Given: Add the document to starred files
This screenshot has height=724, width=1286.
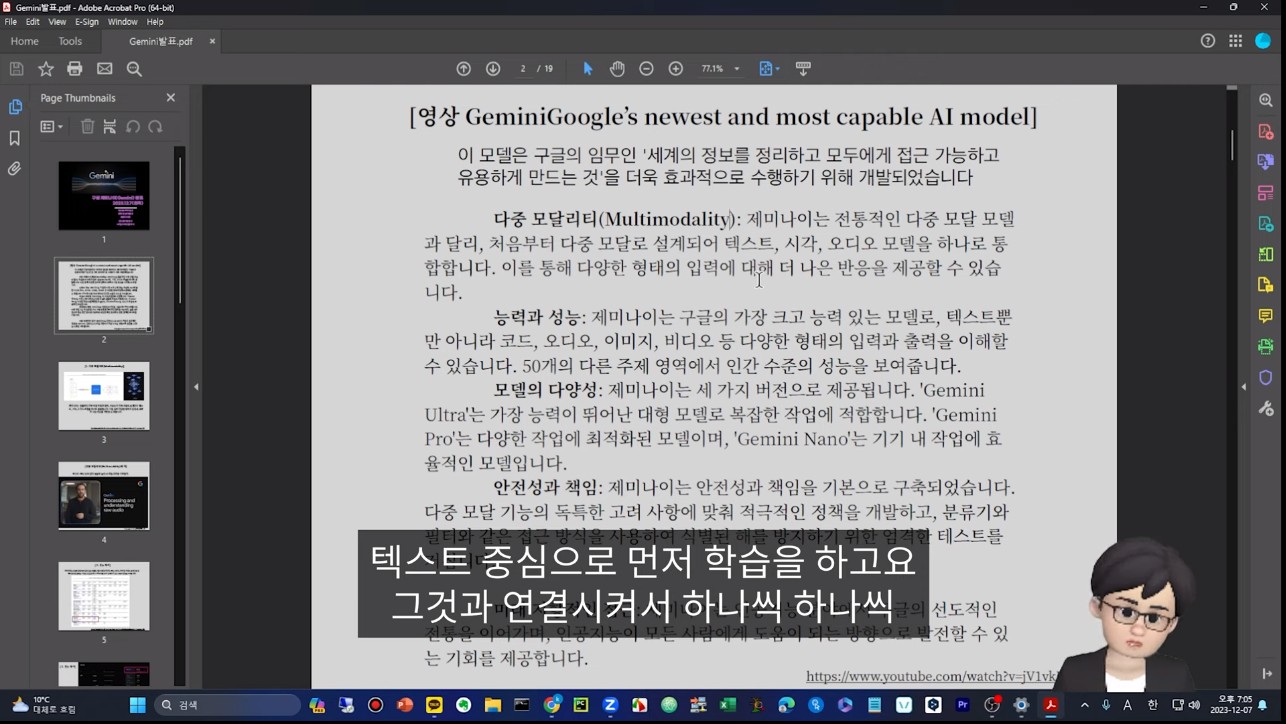Looking at the screenshot, I should pyautogui.click(x=46, y=69).
